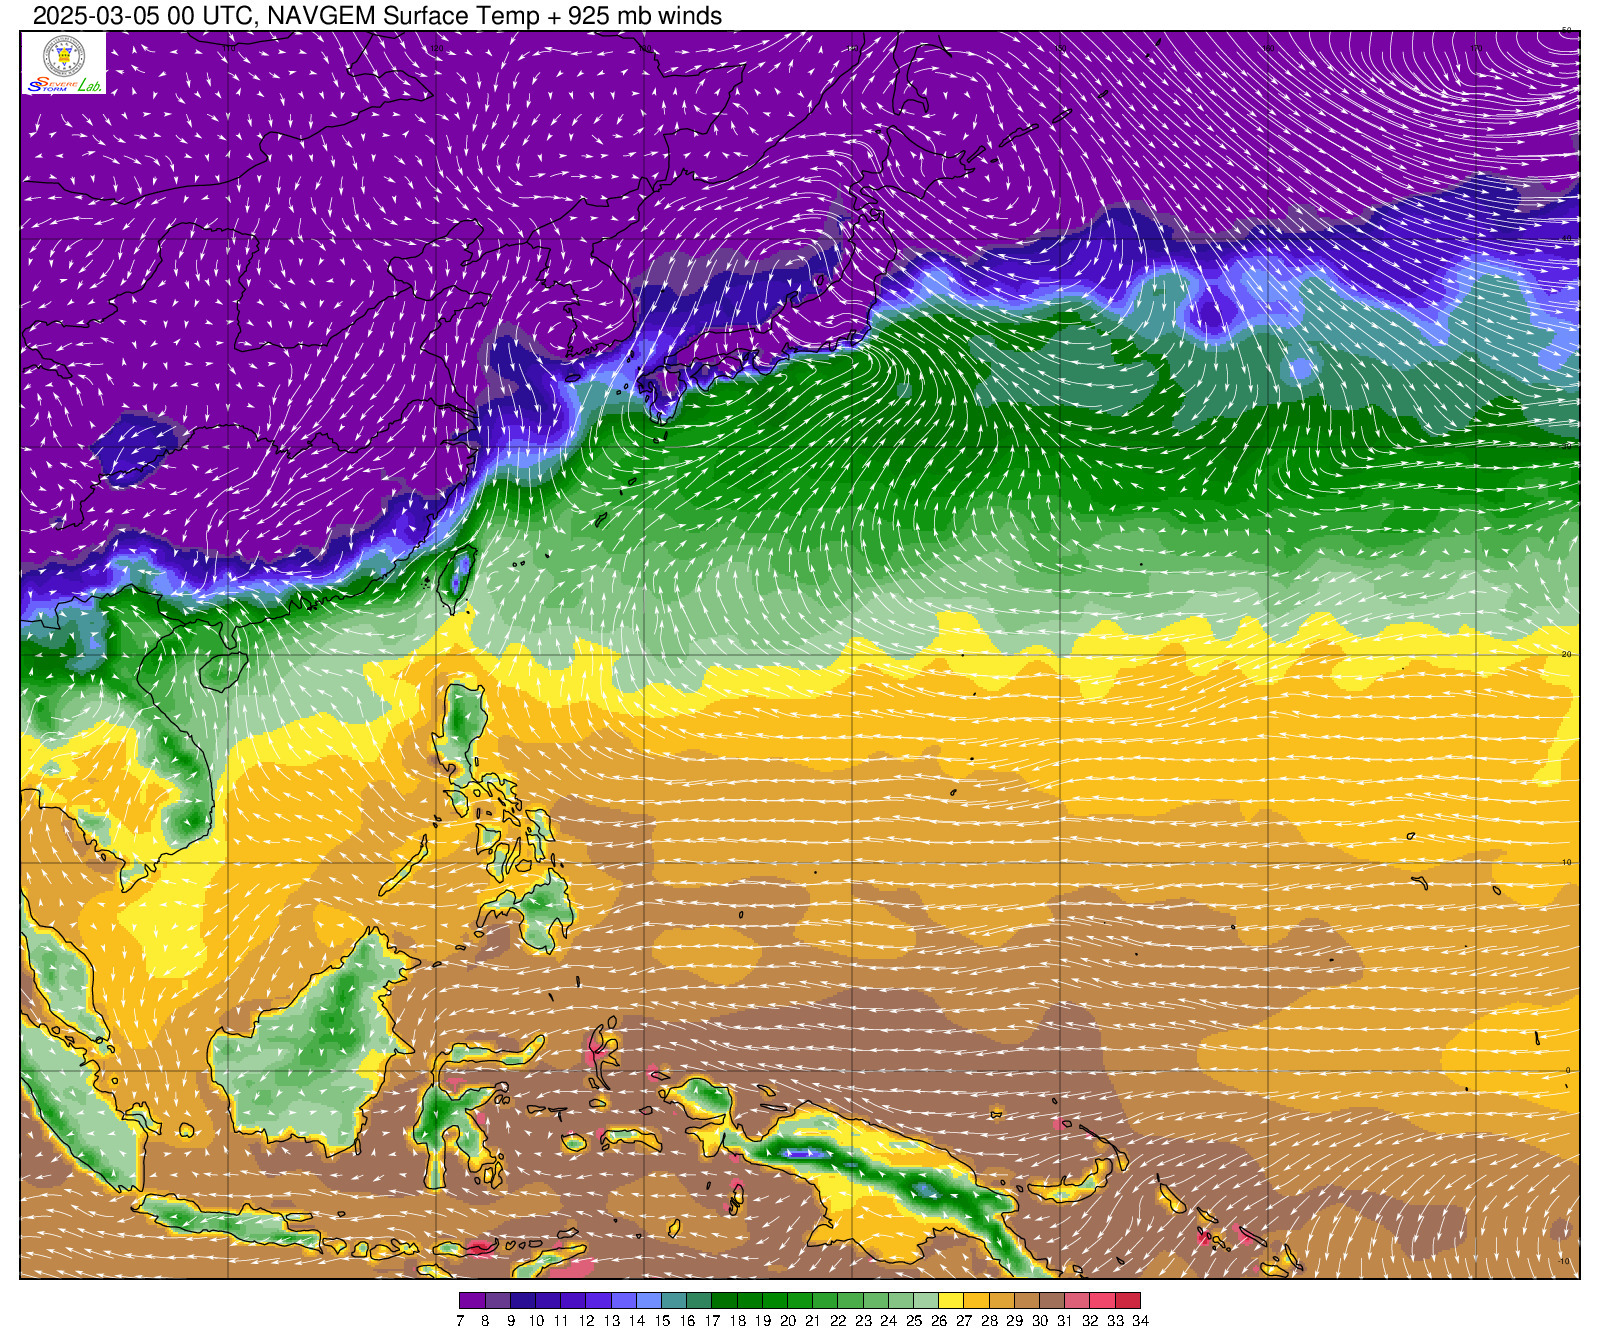Click the 20 latitude label
1600x1340 pixels.
[1567, 654]
